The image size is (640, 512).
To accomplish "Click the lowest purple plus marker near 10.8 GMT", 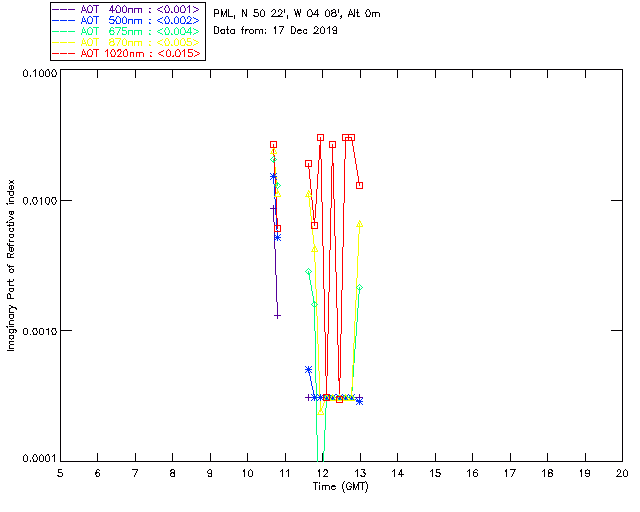I will click(278, 316).
